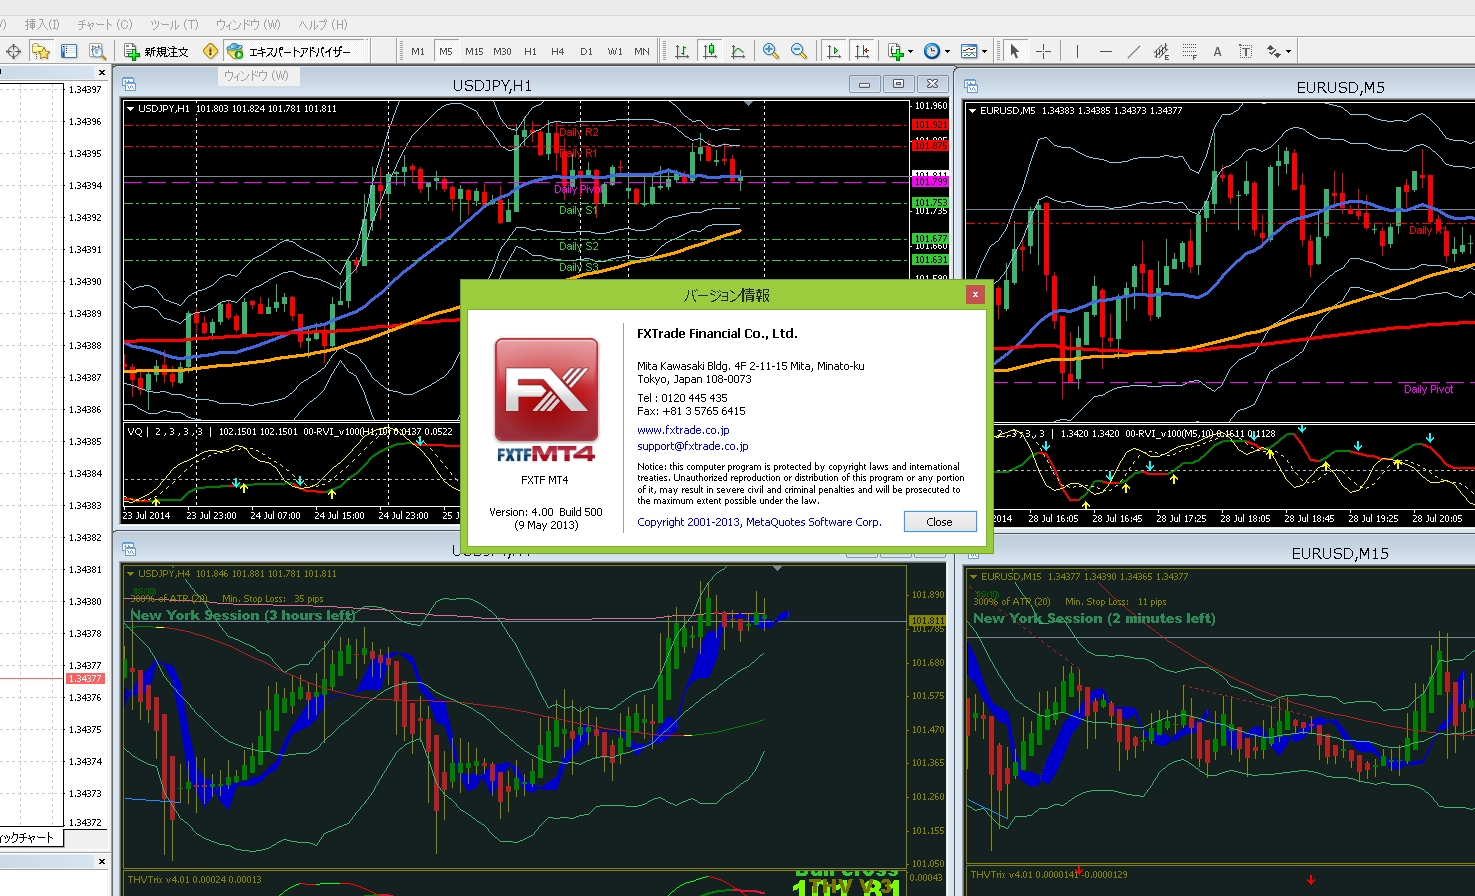Restore the USDJPY,H1 chart window
The height and width of the screenshot is (896, 1475).
coord(898,84)
